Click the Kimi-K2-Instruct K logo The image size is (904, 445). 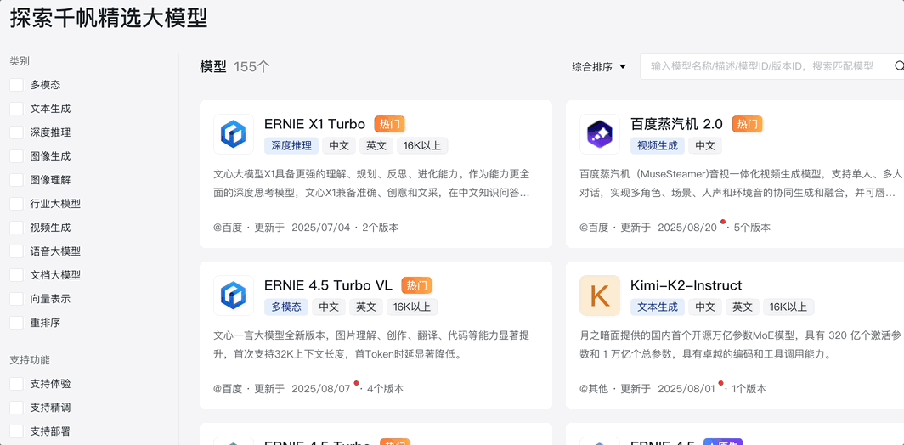coord(600,295)
